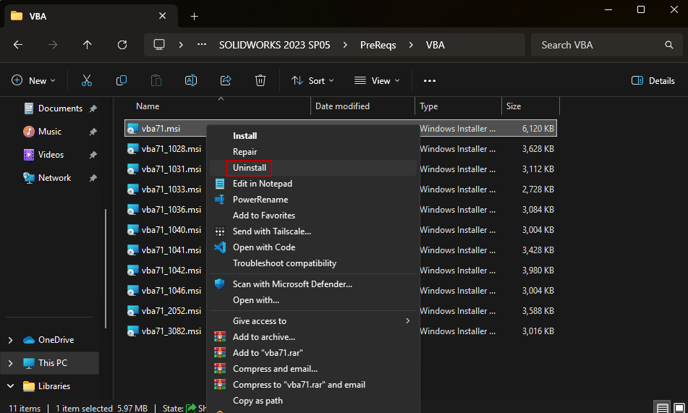The width and height of the screenshot is (688, 413).
Task: Select Open with... menu entry
Action: point(256,300)
